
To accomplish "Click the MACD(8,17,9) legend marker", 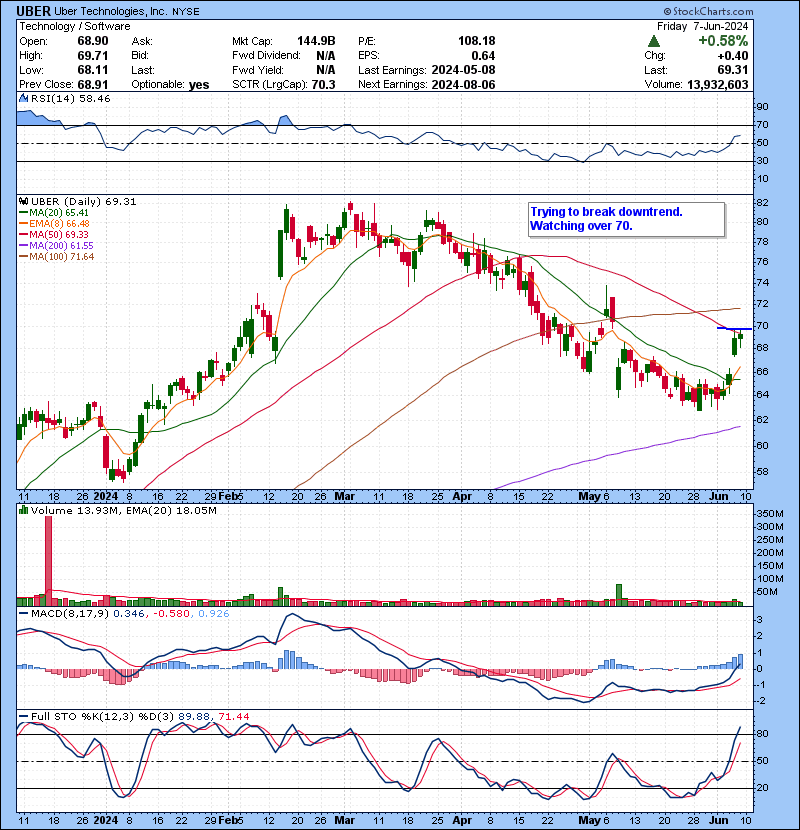I will pos(23,613).
